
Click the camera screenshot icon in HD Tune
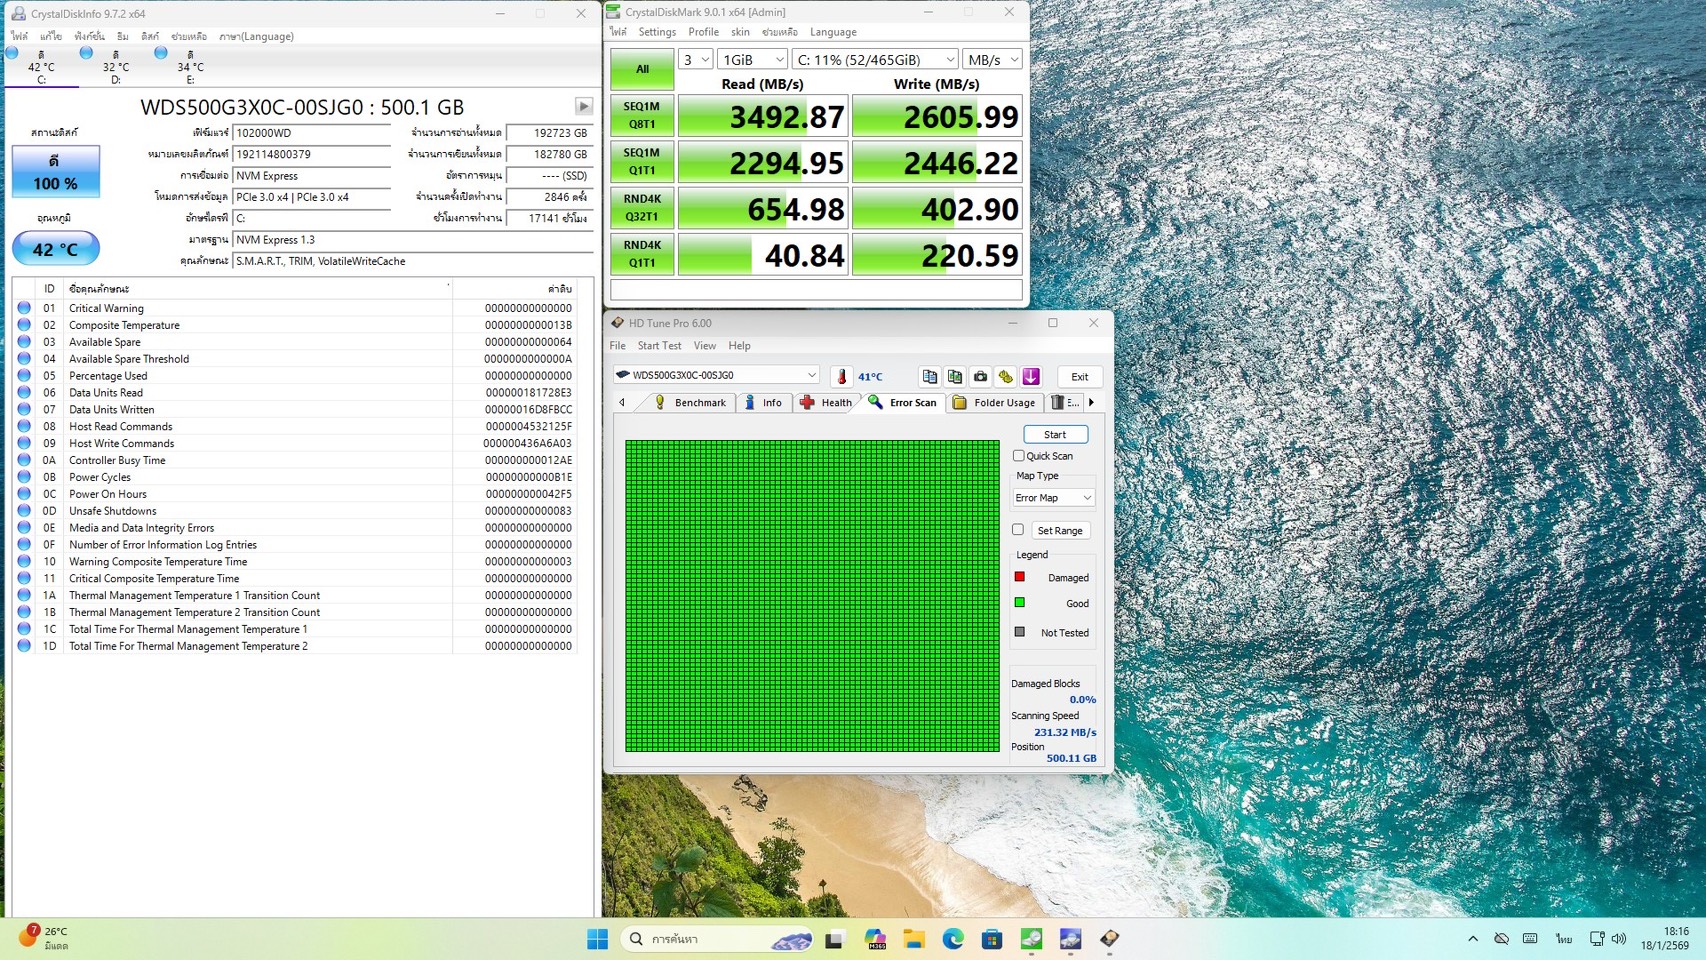click(980, 376)
